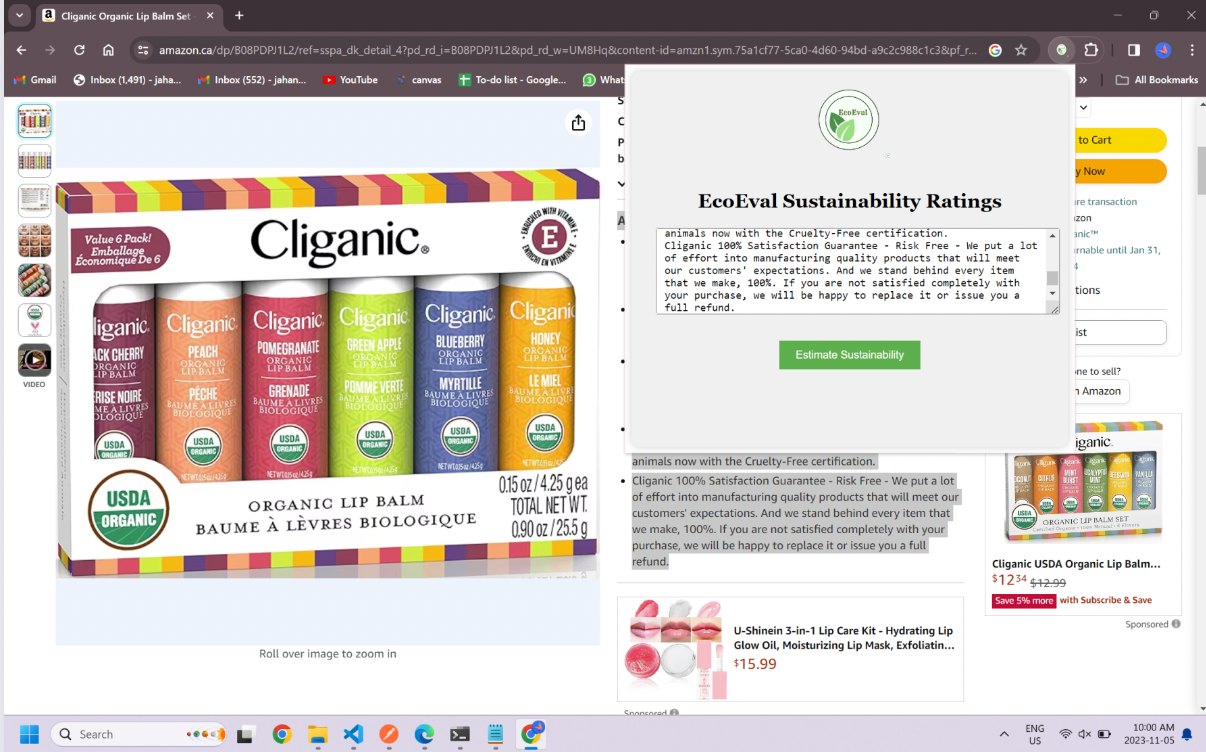Select the Cliganic Organic Lip Balm tab

(125, 16)
